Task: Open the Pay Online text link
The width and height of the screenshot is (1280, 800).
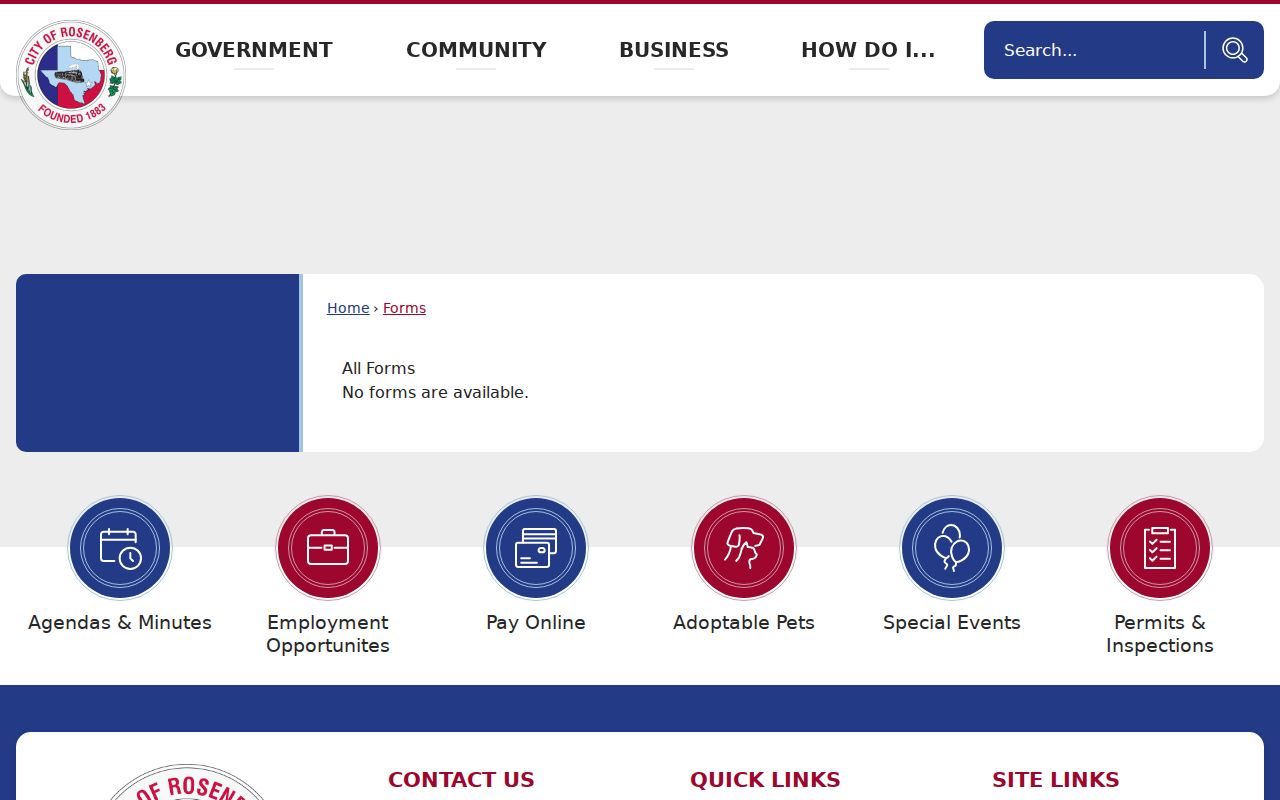Action: (x=536, y=622)
